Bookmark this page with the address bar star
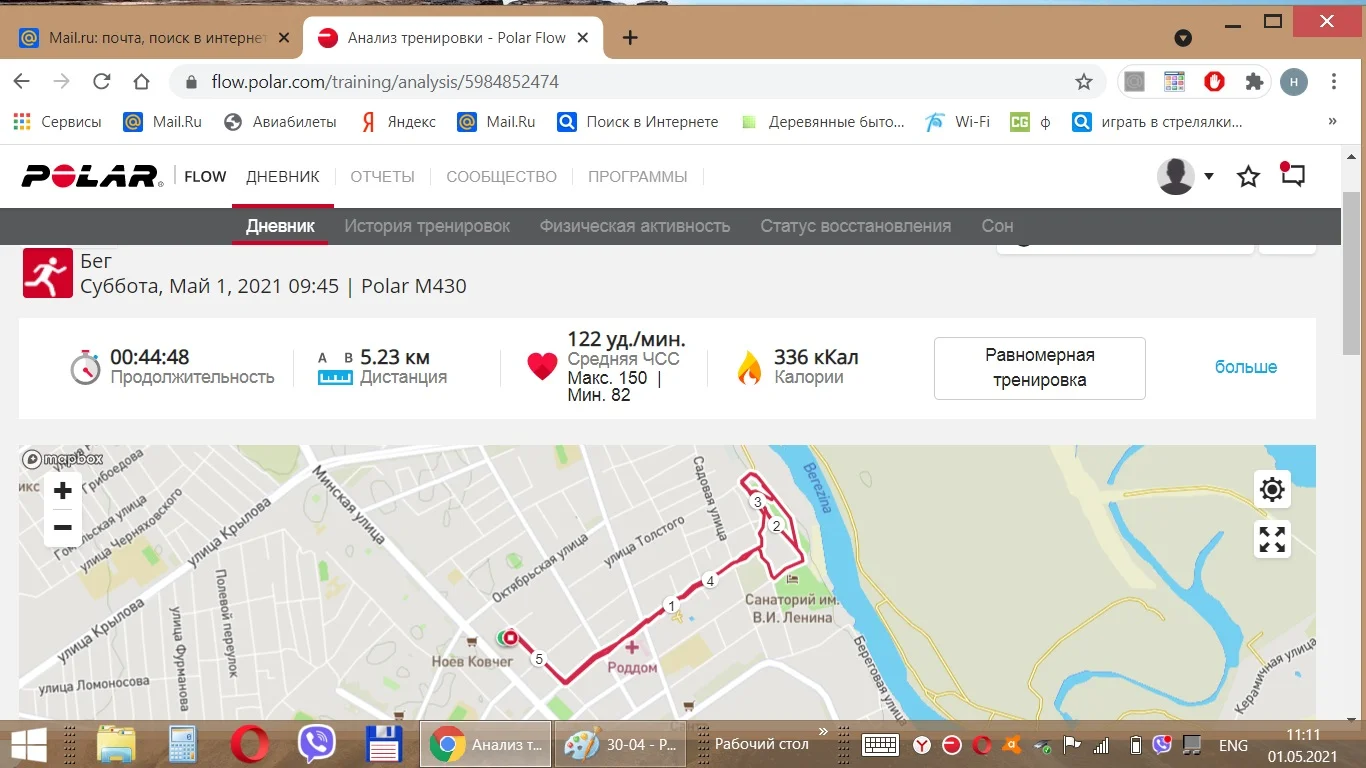The height and width of the screenshot is (768, 1366). point(1084,82)
